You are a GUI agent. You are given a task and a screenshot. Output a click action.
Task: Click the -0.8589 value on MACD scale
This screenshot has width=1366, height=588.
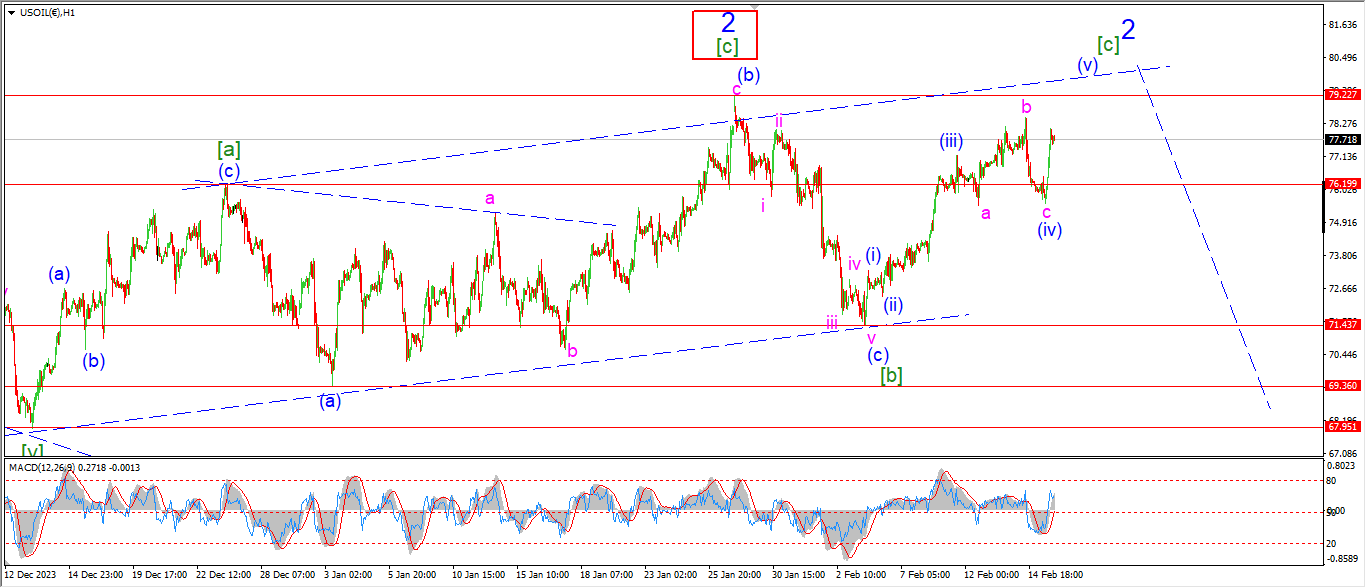tap(1340, 559)
